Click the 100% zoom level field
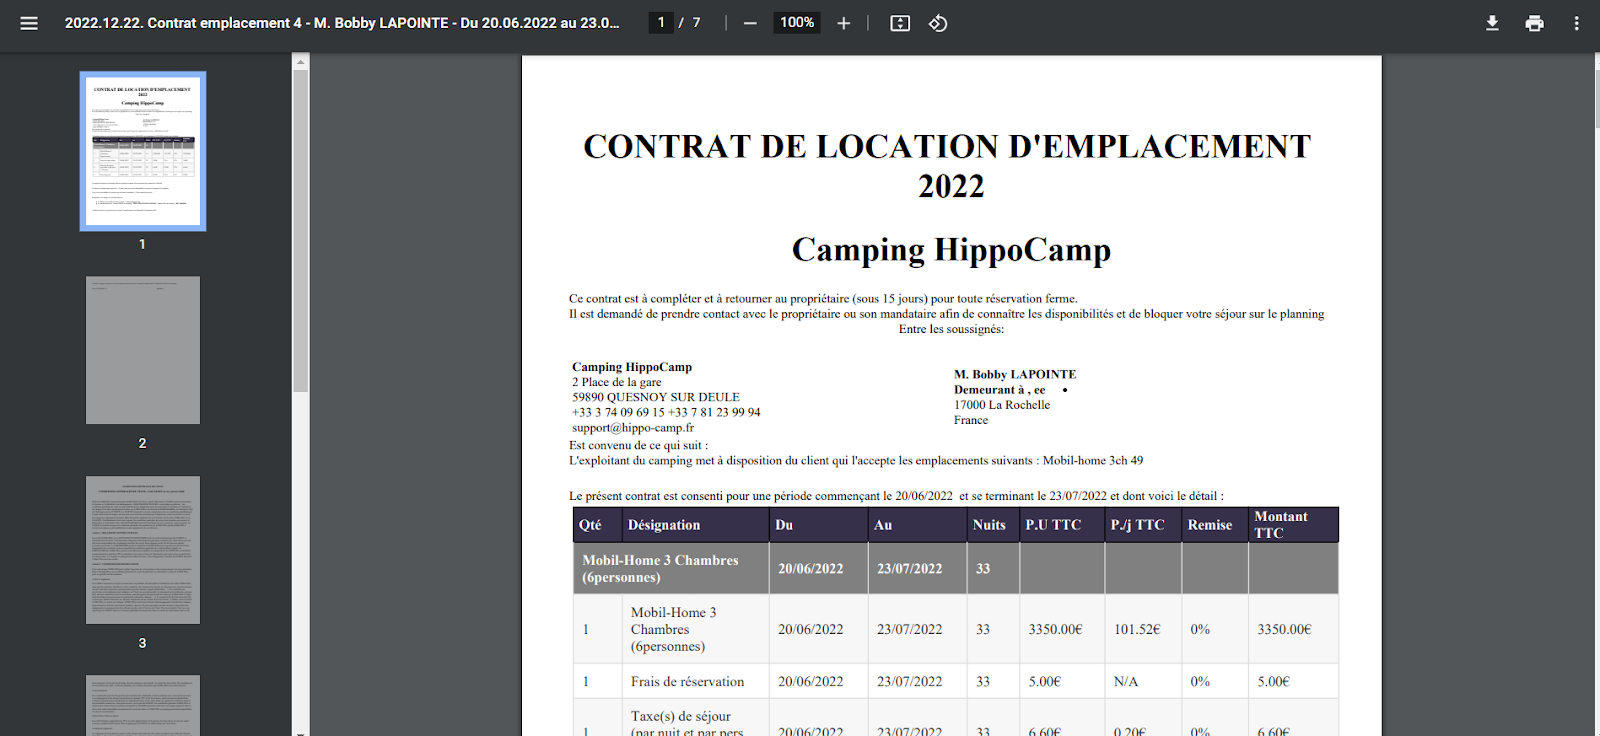 pyautogui.click(x=797, y=23)
